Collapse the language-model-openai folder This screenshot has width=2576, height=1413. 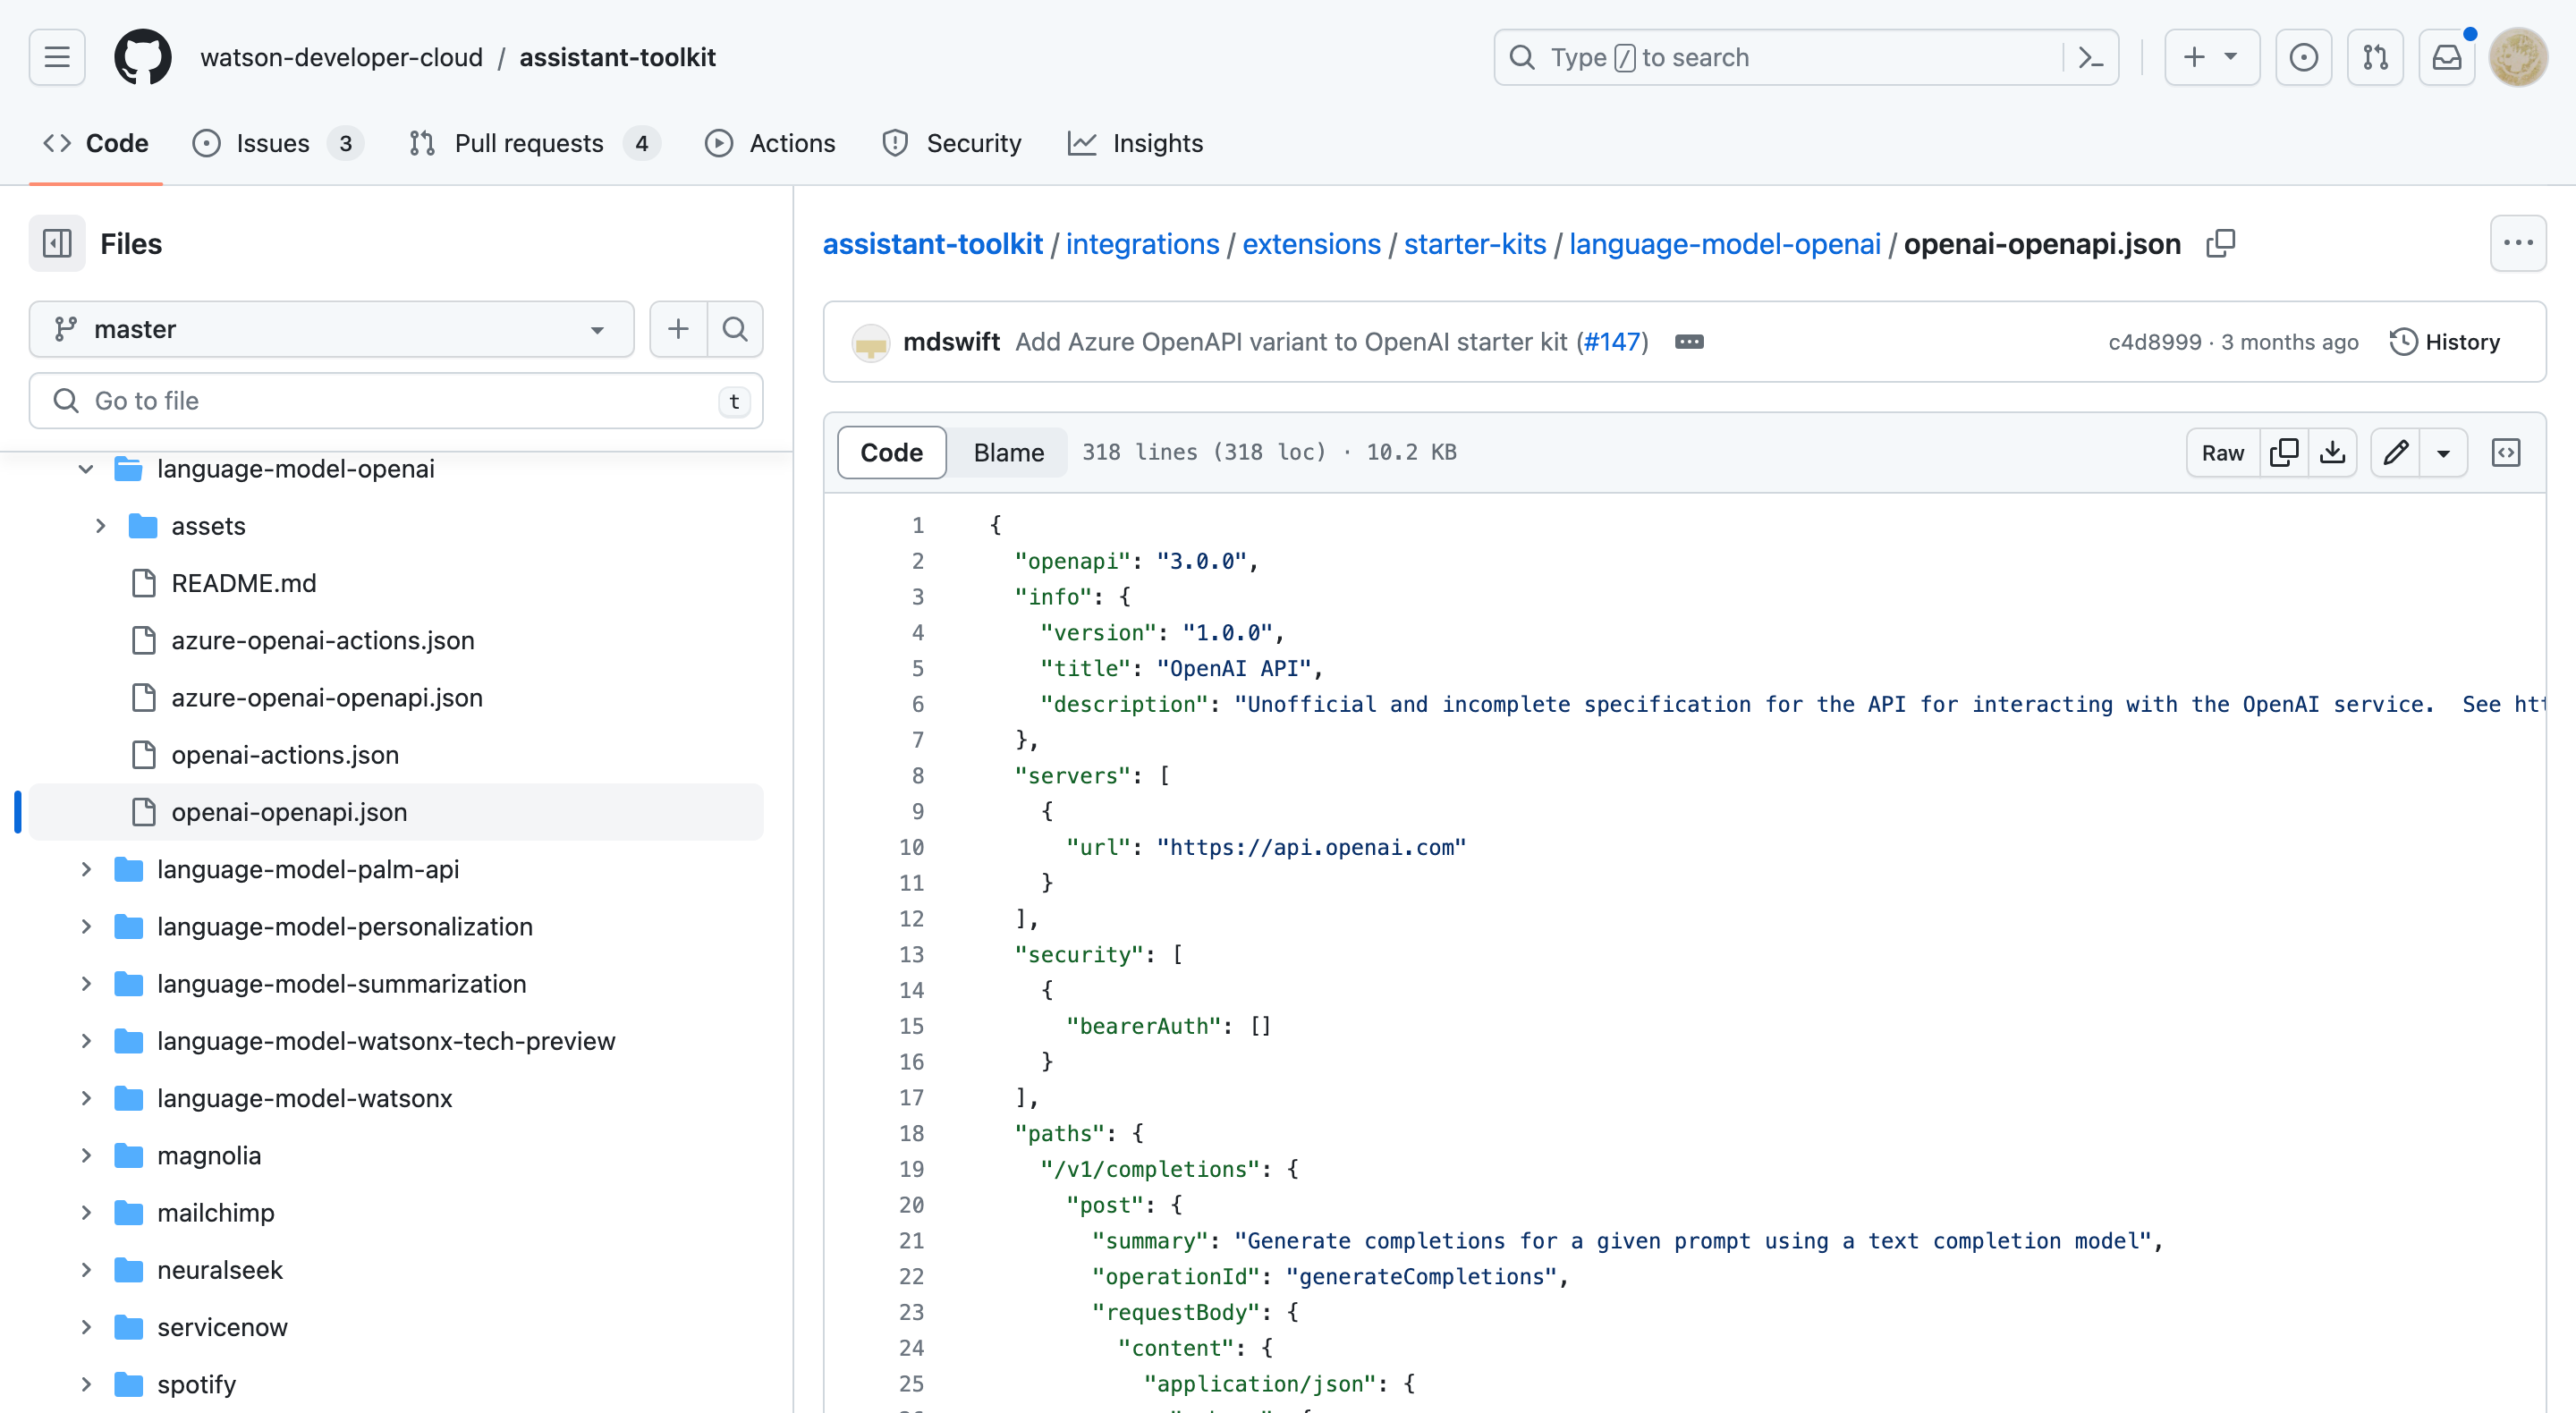[86, 469]
